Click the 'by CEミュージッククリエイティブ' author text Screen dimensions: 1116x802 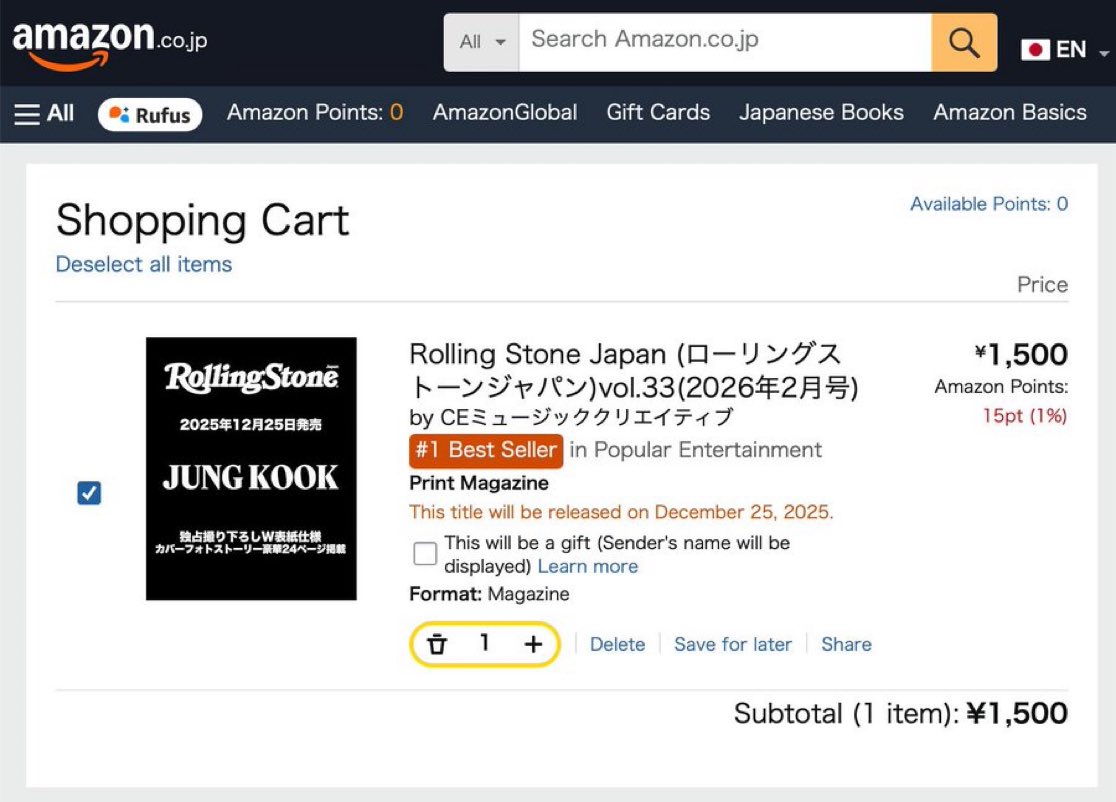click(571, 417)
